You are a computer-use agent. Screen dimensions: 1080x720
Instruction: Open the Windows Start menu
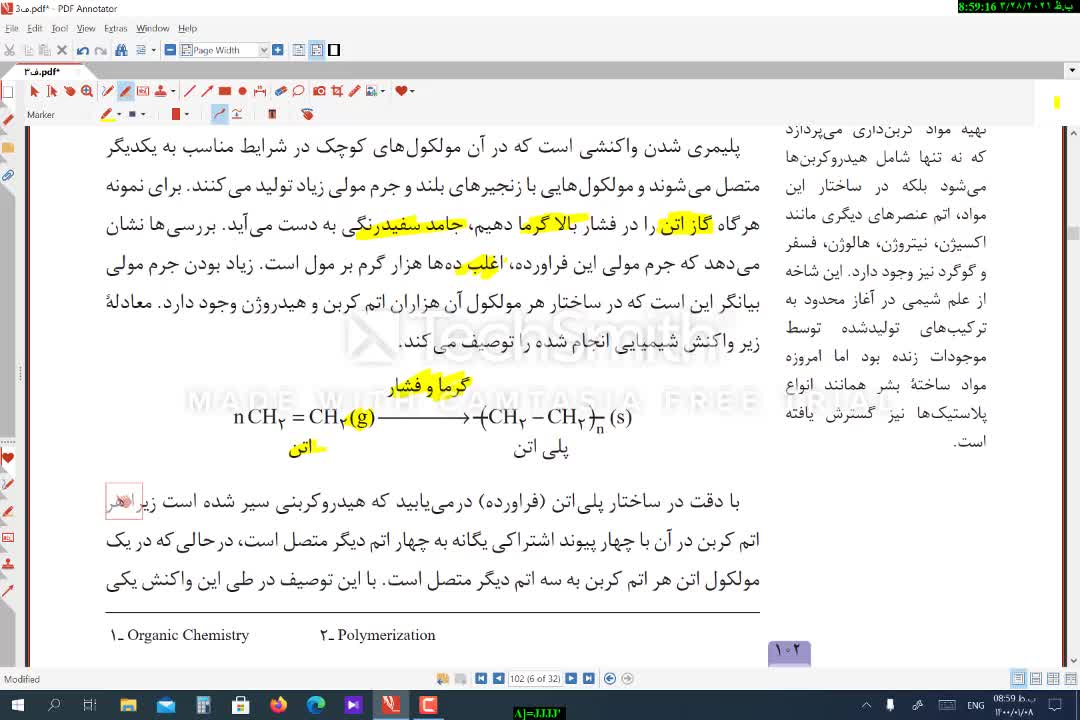coord(17,705)
